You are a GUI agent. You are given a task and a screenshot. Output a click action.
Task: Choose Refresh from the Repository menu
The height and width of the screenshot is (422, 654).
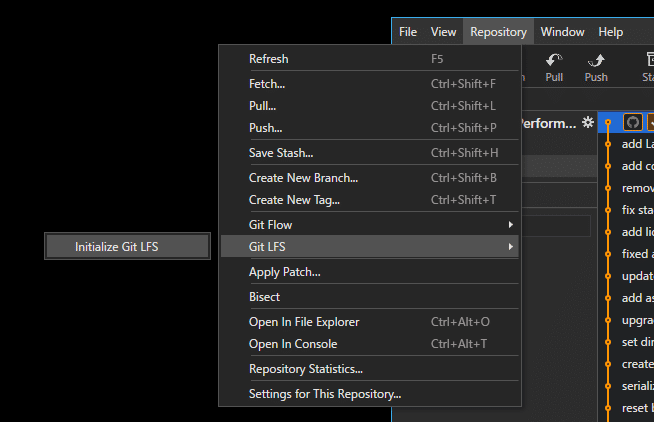tap(268, 59)
